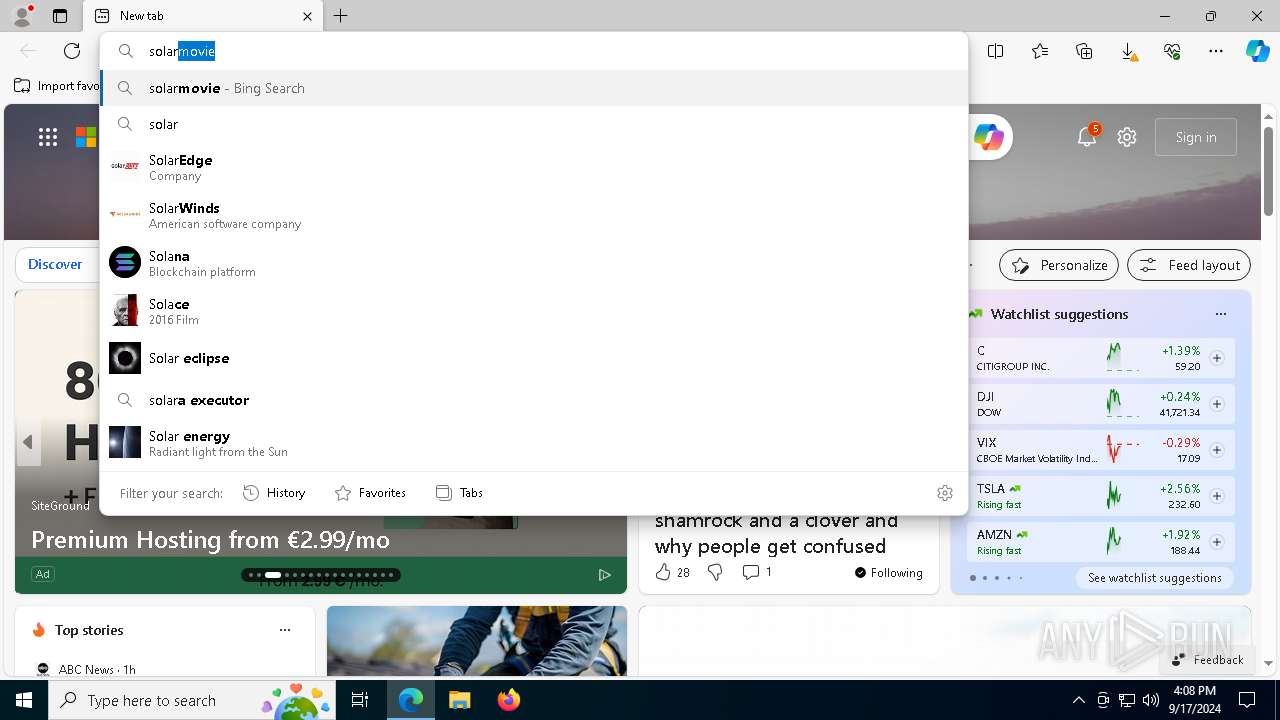Open File Explorer from taskbar
The width and height of the screenshot is (1280, 720).
click(x=459, y=700)
